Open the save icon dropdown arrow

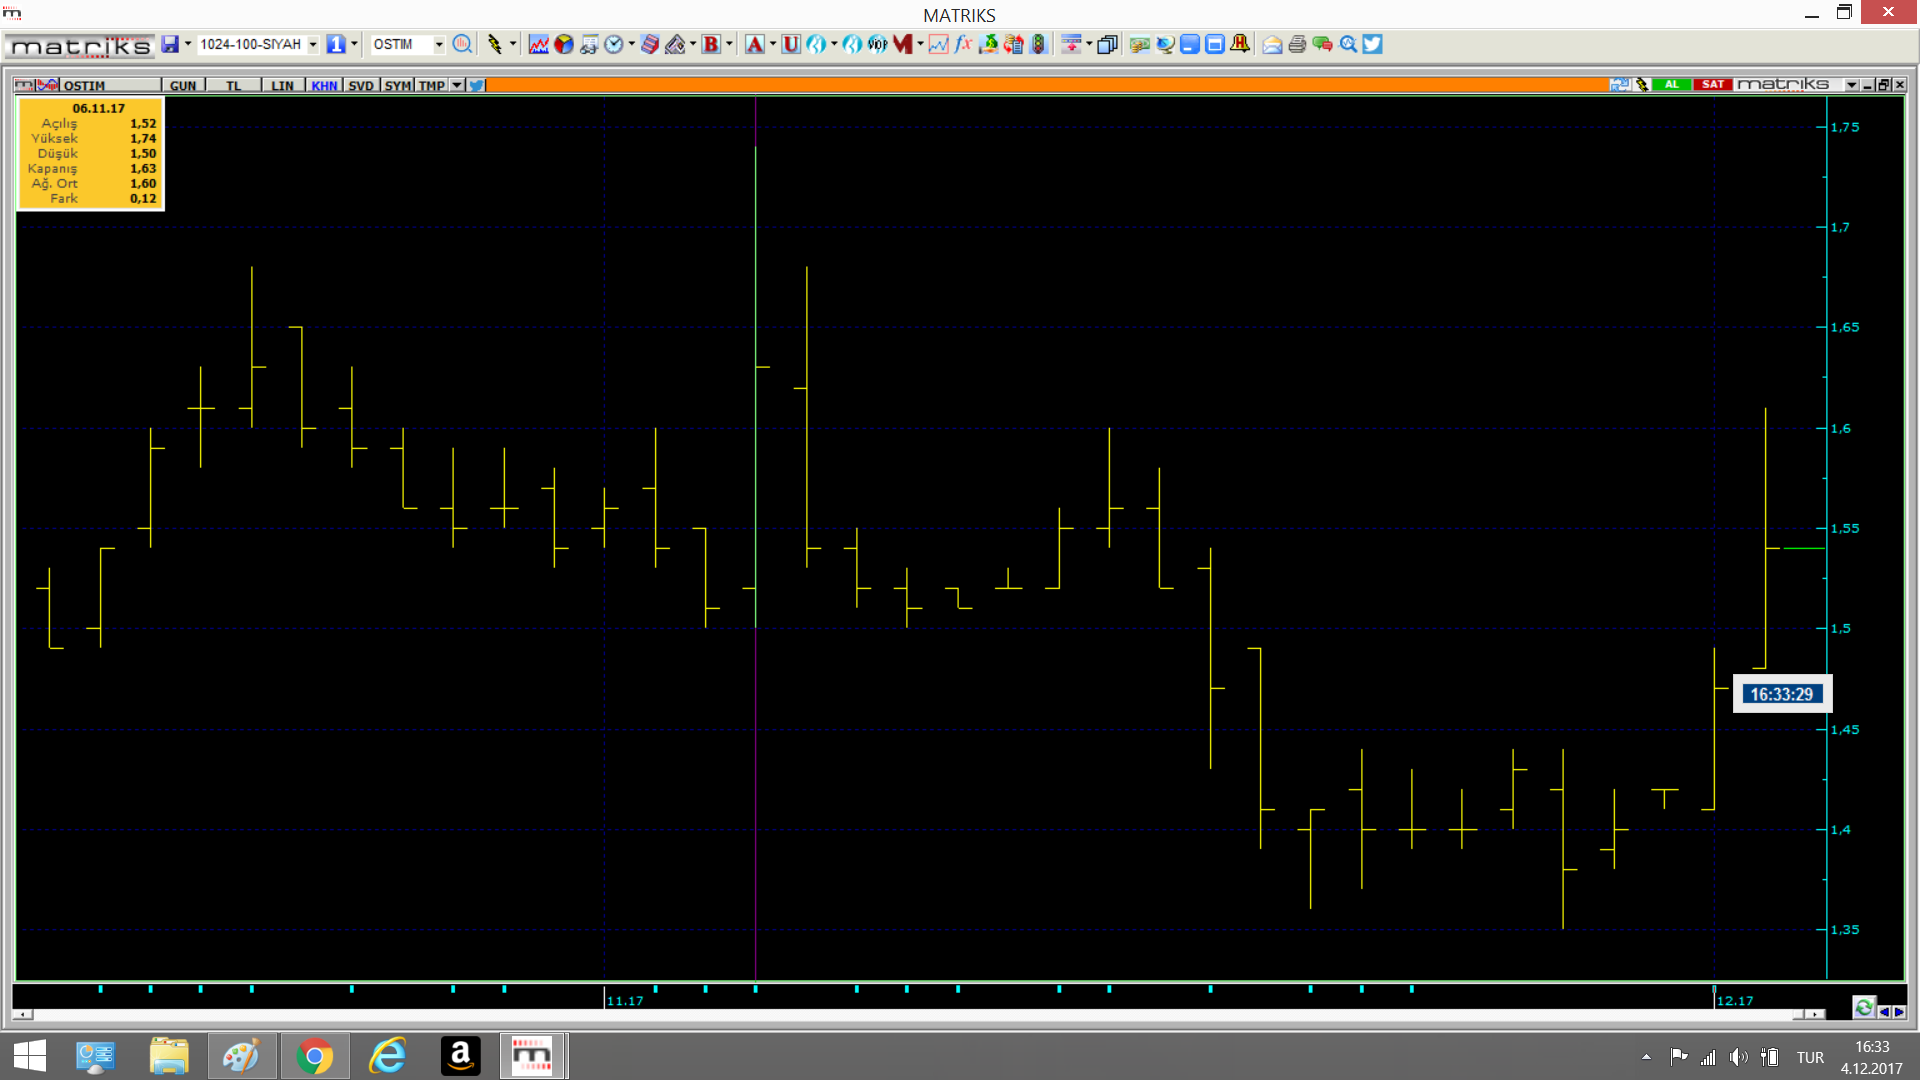pyautogui.click(x=188, y=44)
